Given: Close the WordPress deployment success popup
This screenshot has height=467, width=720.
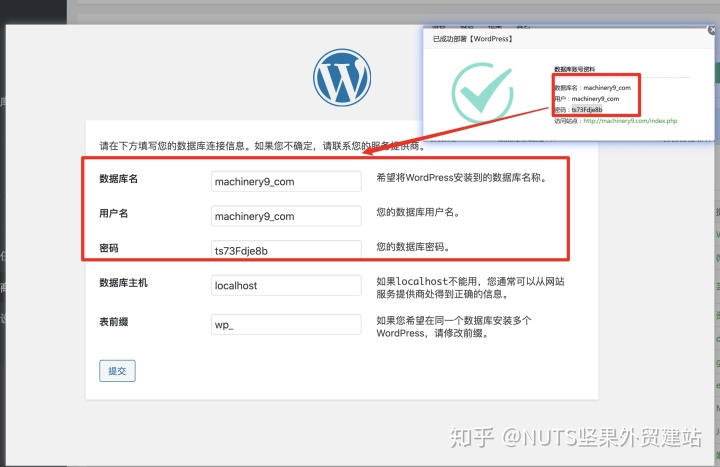Looking at the screenshot, I should click(x=712, y=30).
